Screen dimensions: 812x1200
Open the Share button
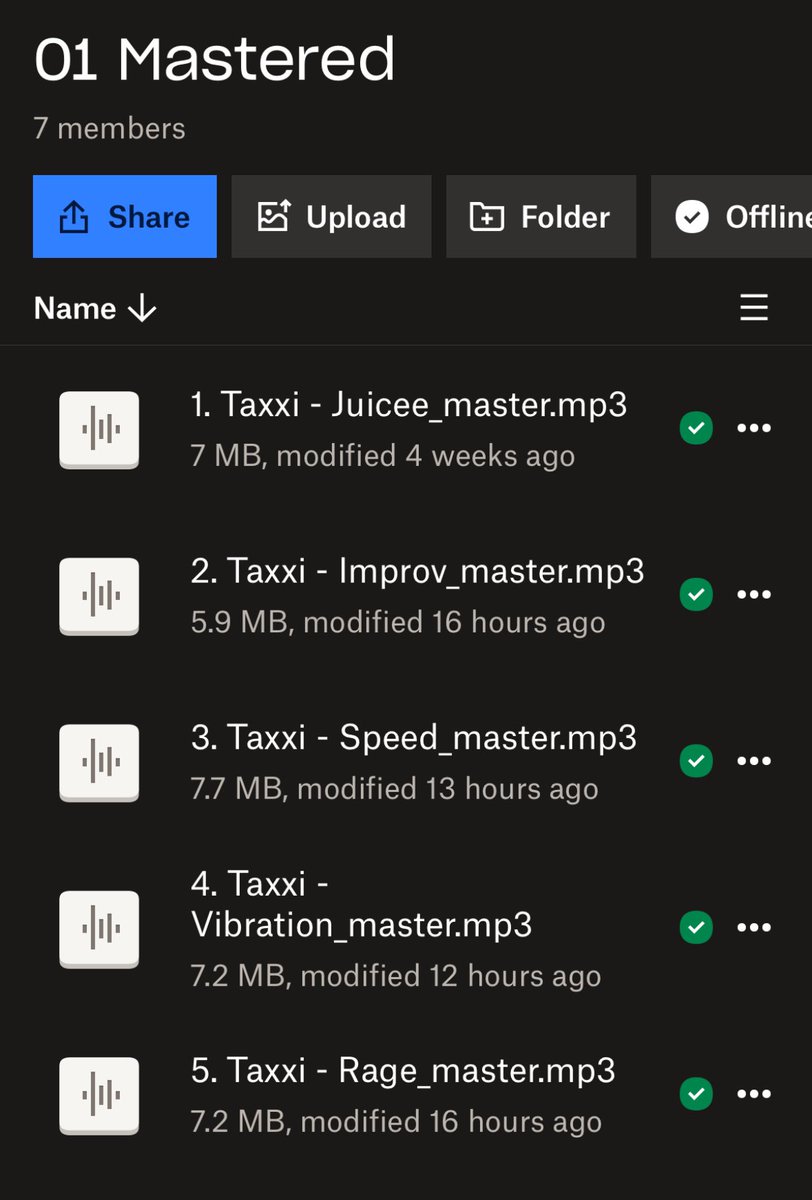[x=125, y=217]
